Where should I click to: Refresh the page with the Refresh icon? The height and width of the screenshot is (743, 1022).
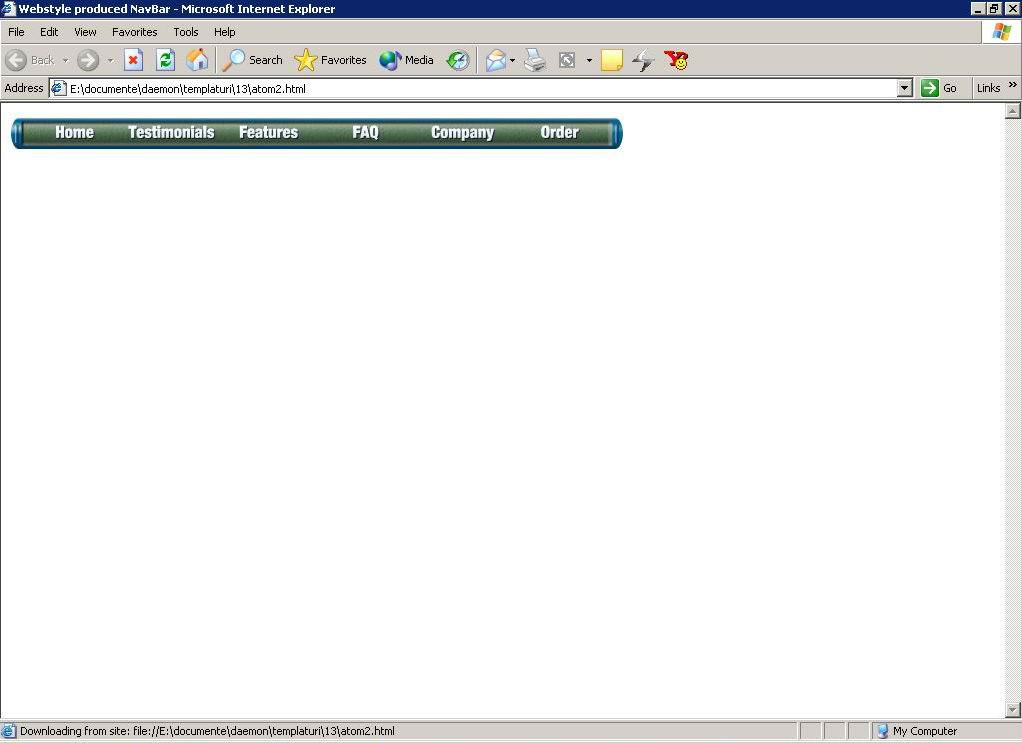click(165, 60)
